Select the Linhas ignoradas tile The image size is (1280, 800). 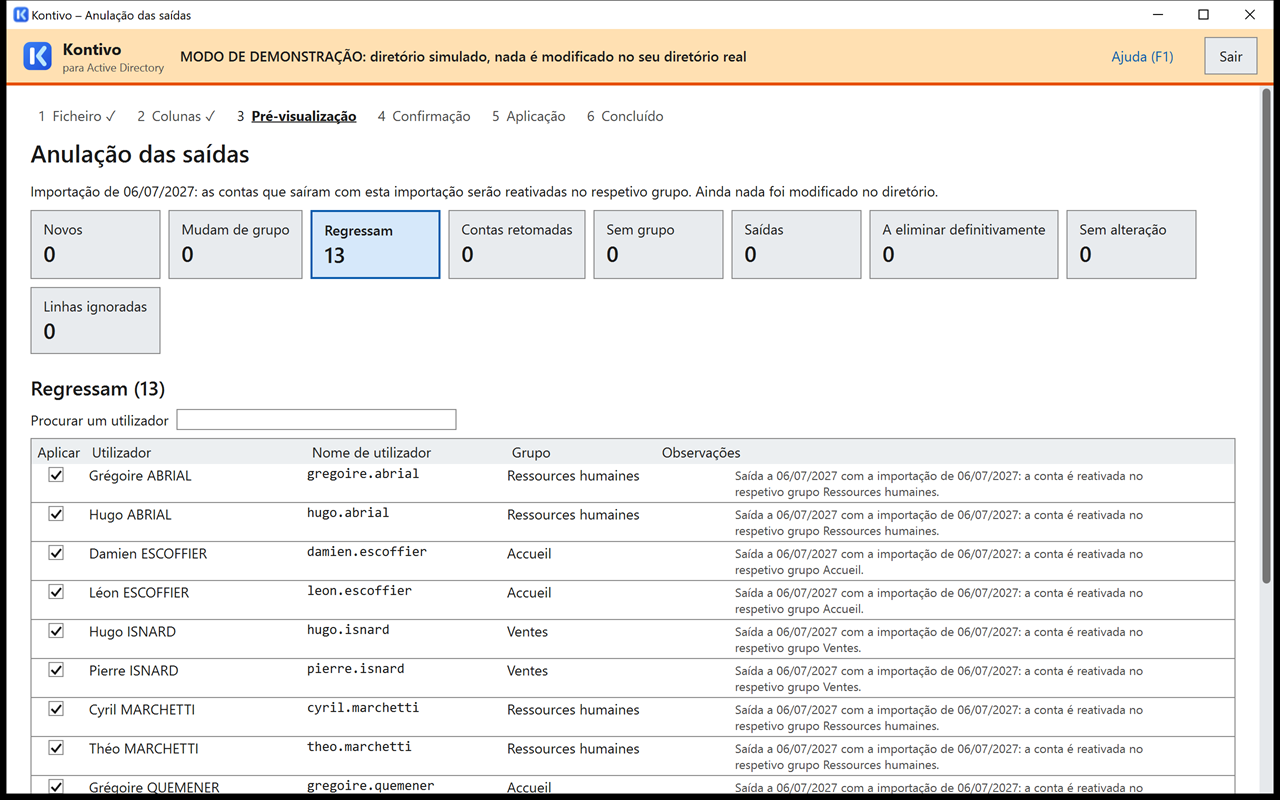[x=95, y=321]
